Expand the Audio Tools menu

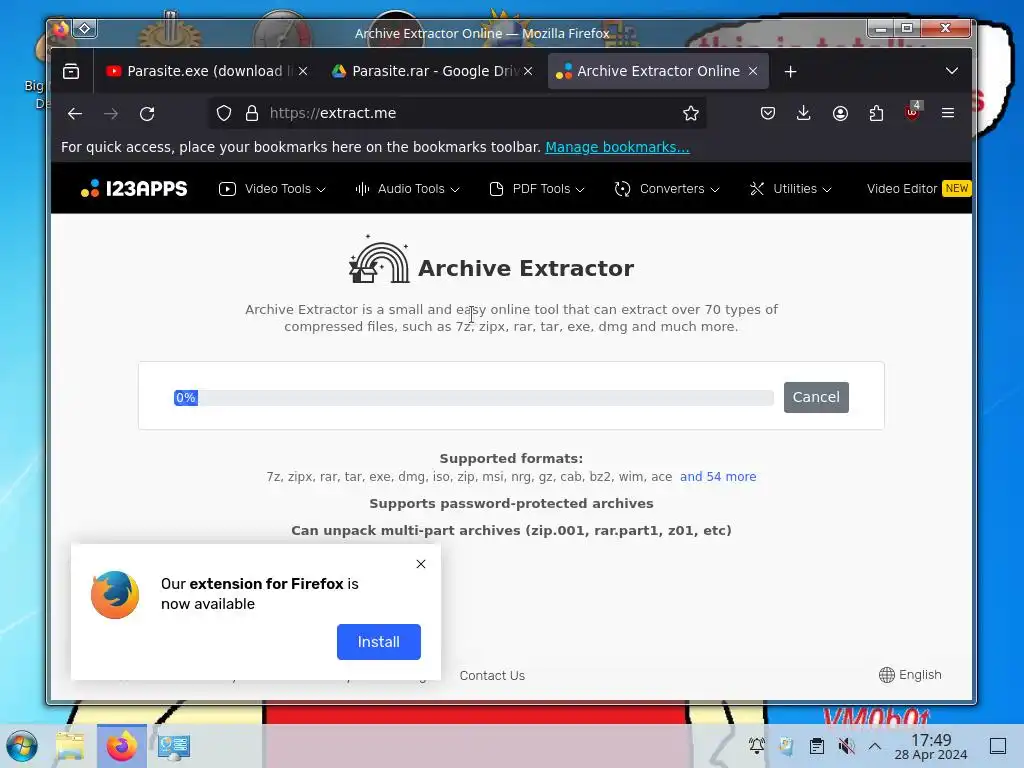407,189
